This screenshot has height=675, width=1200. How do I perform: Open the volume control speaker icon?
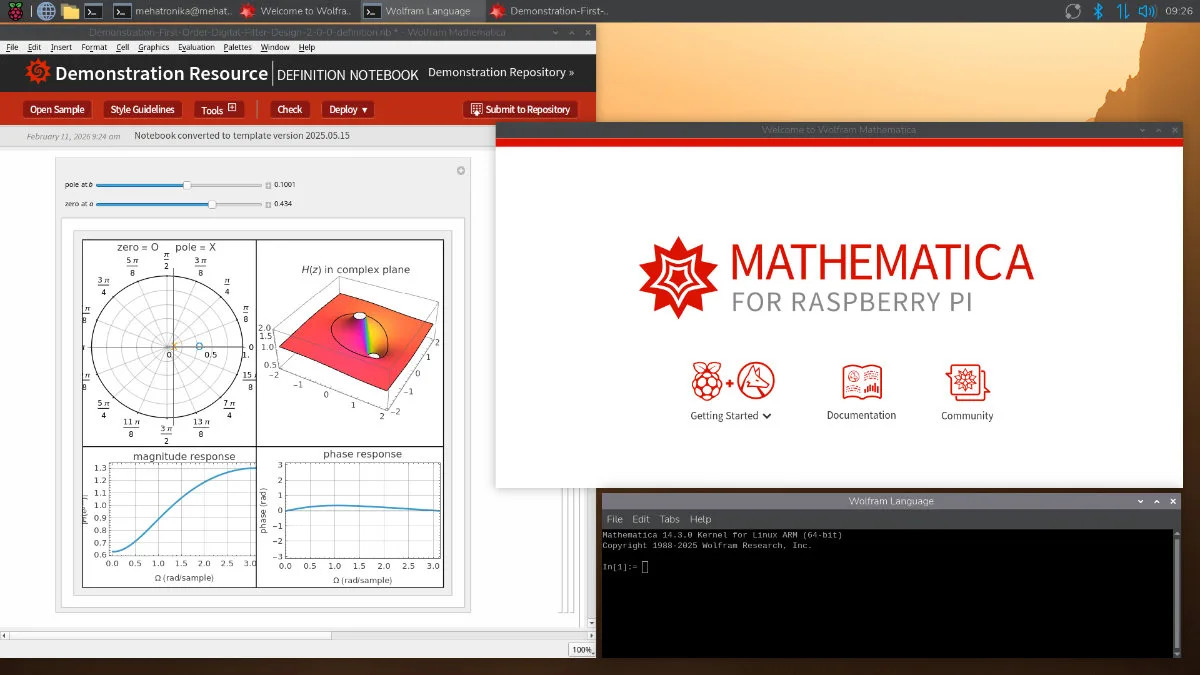pyautogui.click(x=1147, y=11)
